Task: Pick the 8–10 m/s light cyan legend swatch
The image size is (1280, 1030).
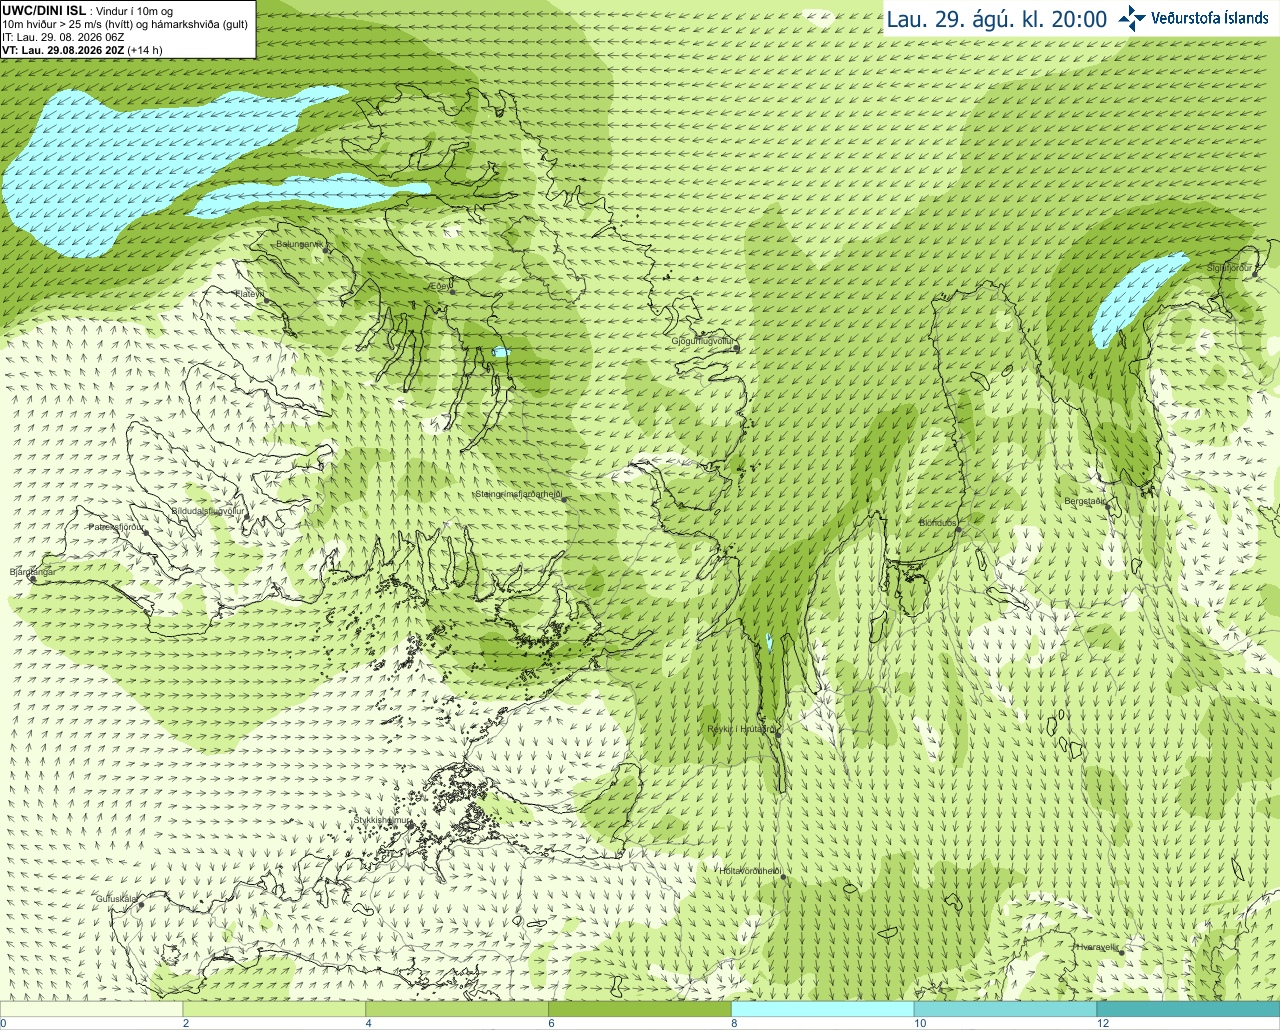Action: click(822, 1009)
